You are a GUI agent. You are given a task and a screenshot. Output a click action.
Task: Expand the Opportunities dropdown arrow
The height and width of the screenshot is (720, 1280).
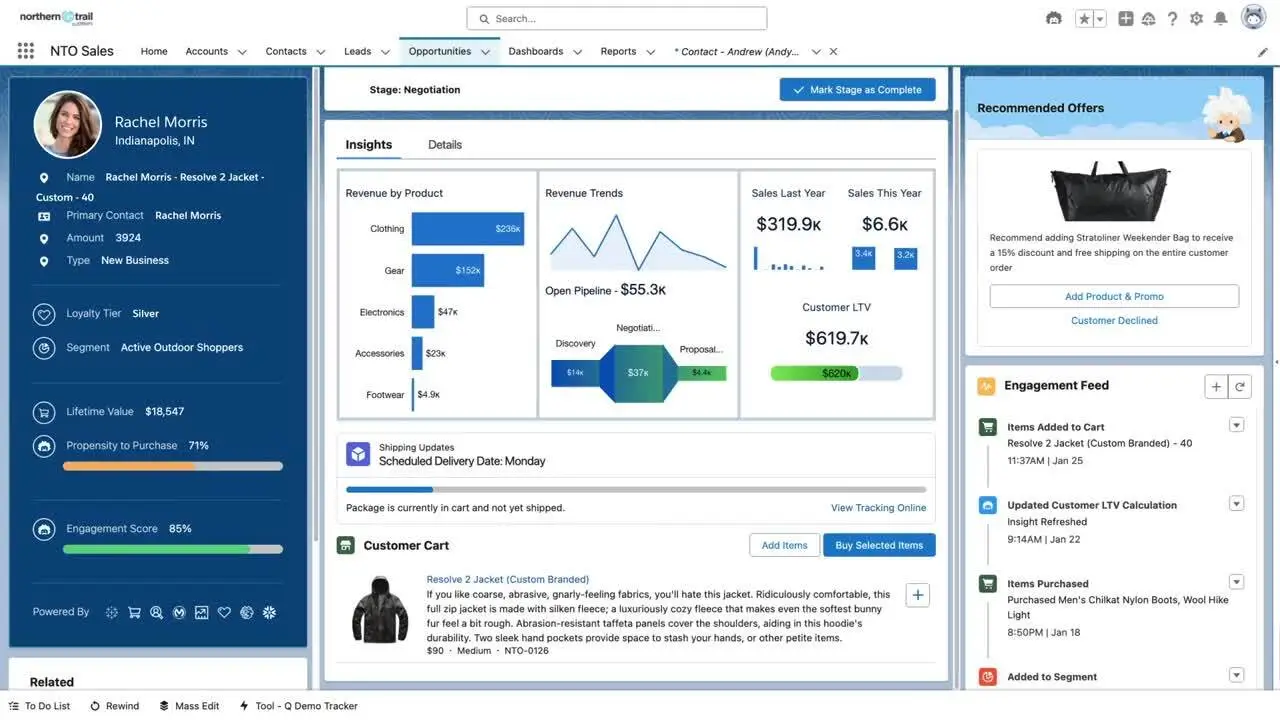point(483,49)
